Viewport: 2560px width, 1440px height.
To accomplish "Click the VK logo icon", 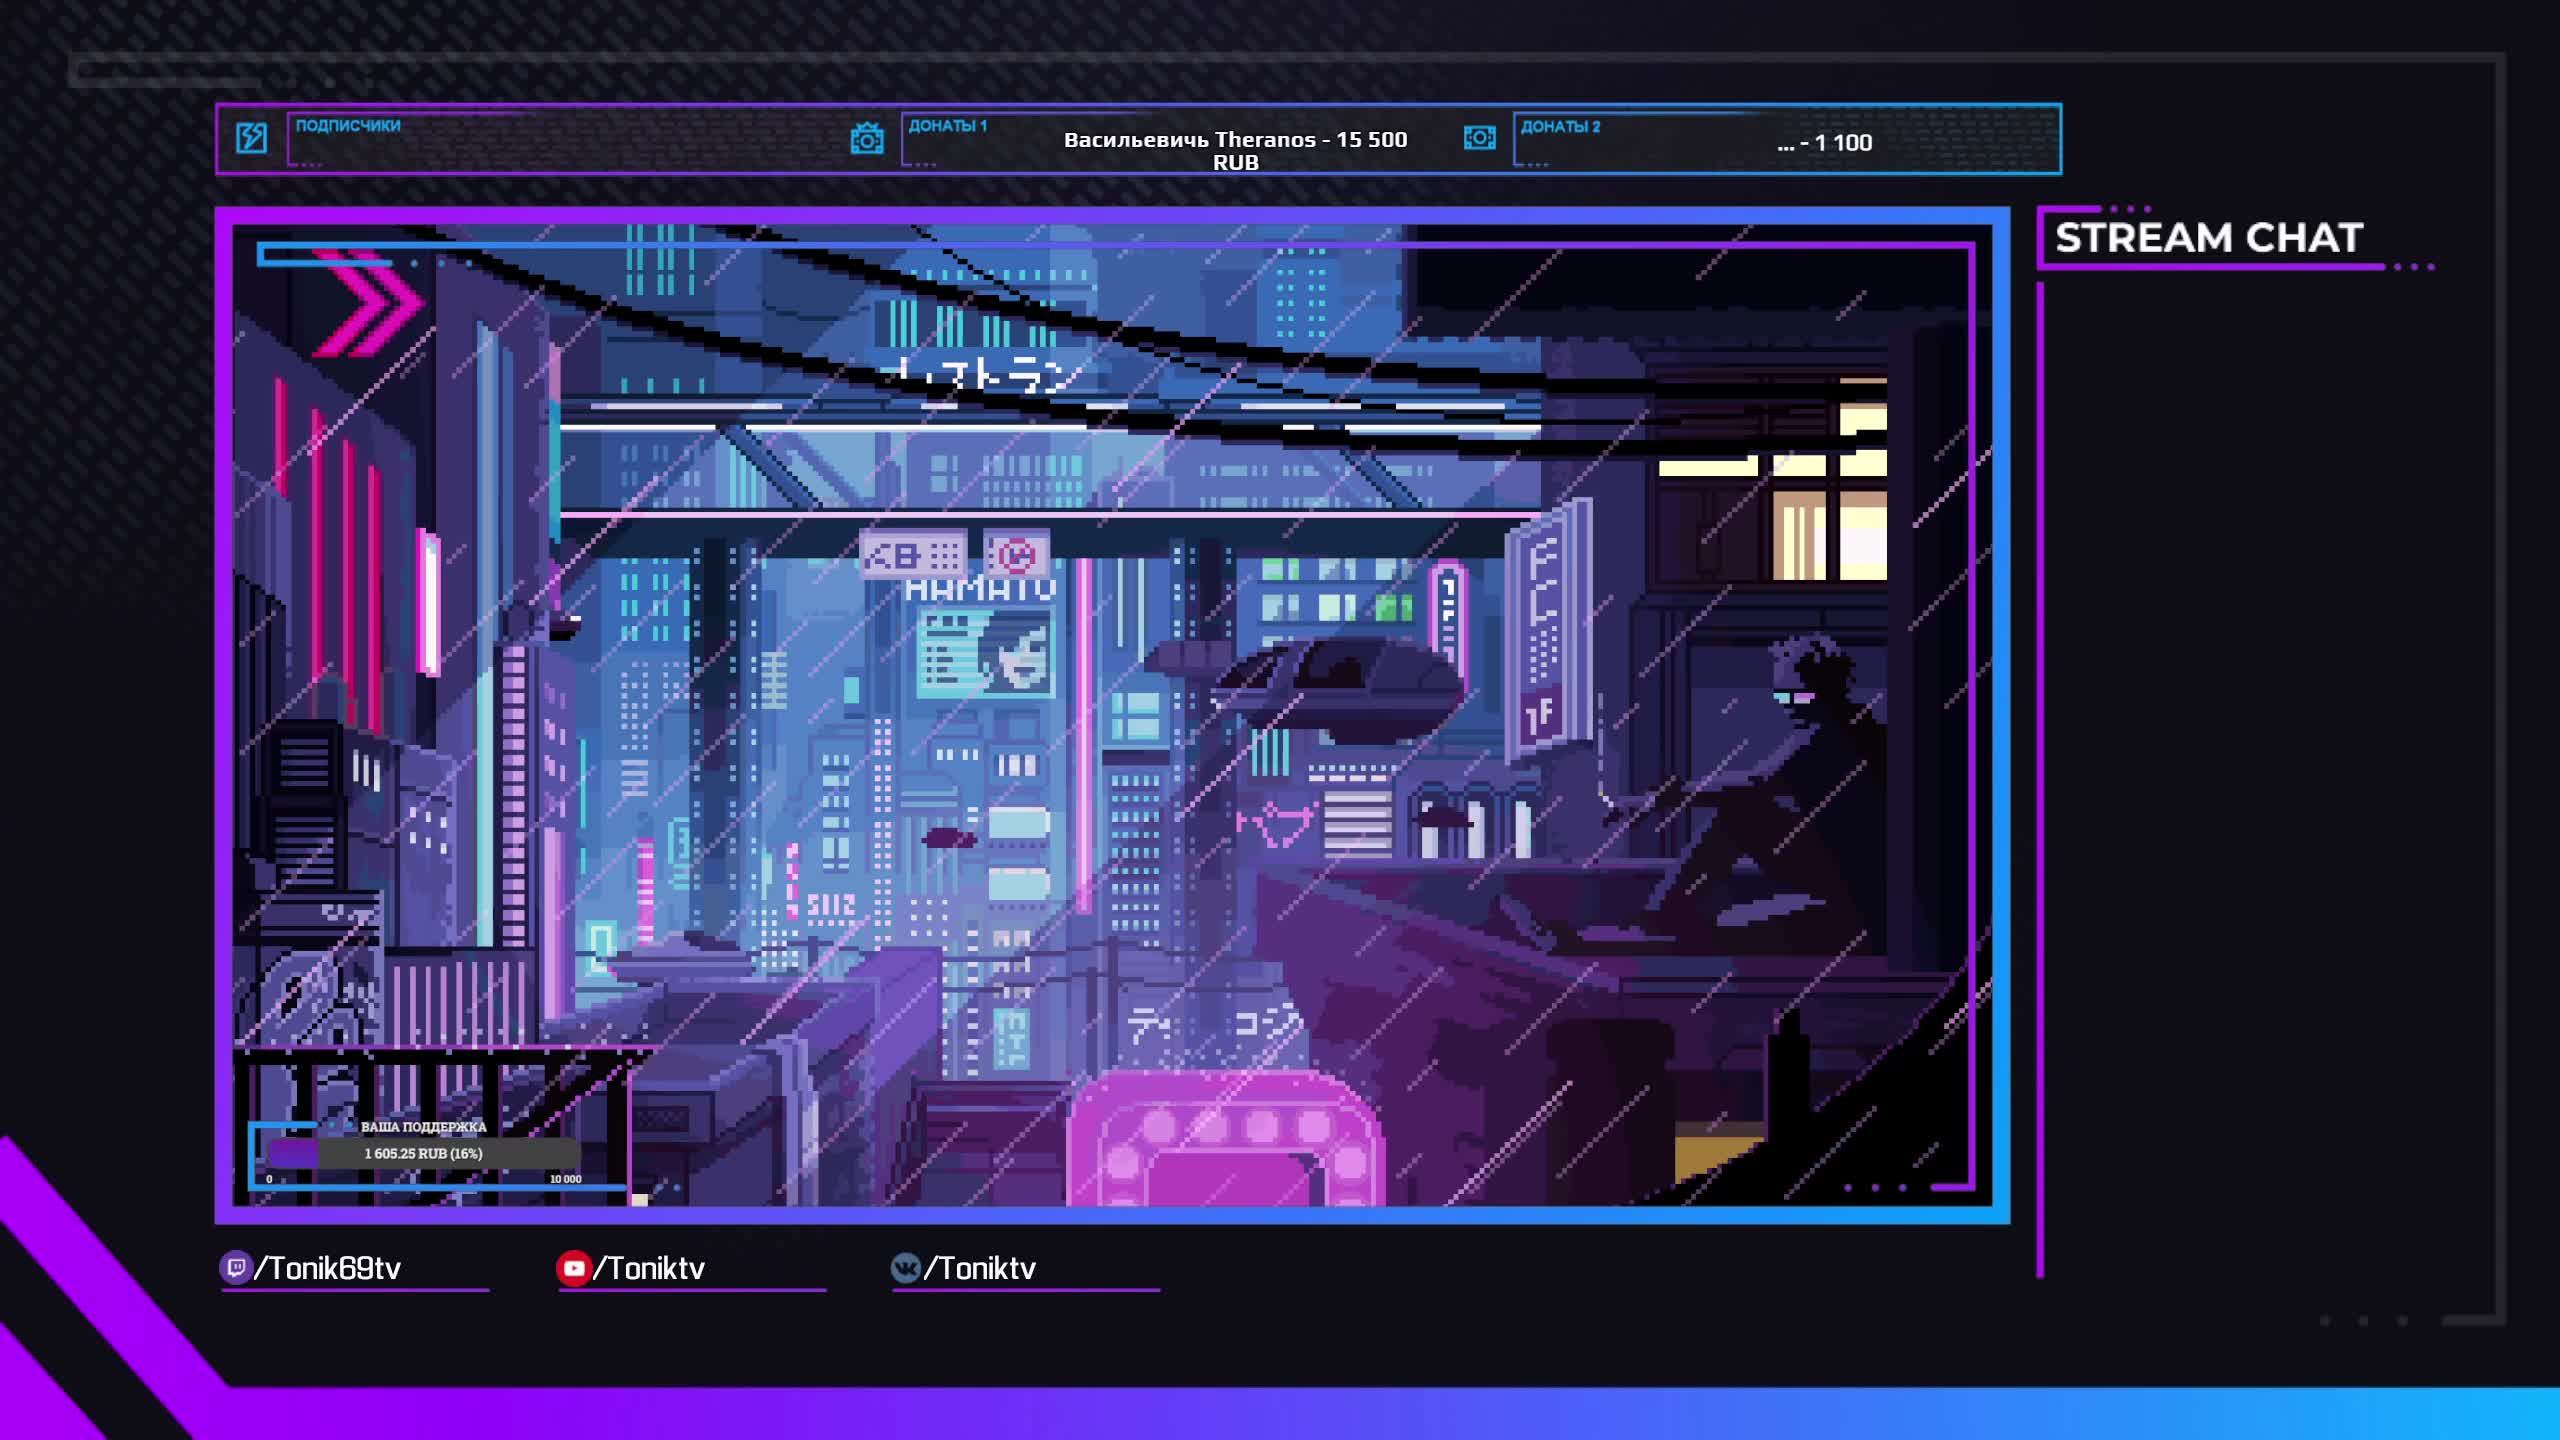I will coord(905,1268).
